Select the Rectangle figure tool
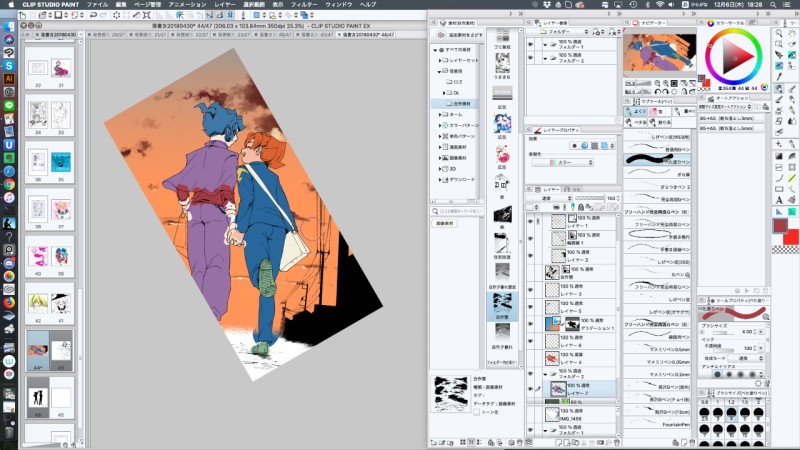 pyautogui.click(x=779, y=189)
